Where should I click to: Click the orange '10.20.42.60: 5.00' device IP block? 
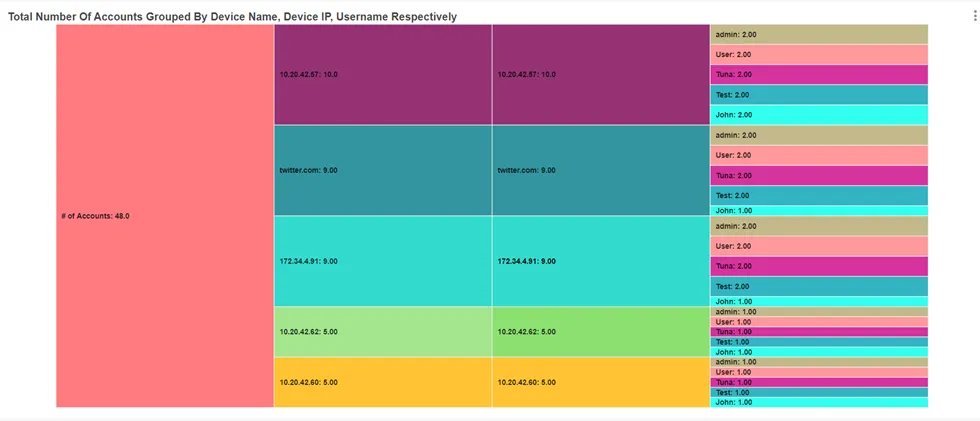pyautogui.click(x=601, y=382)
